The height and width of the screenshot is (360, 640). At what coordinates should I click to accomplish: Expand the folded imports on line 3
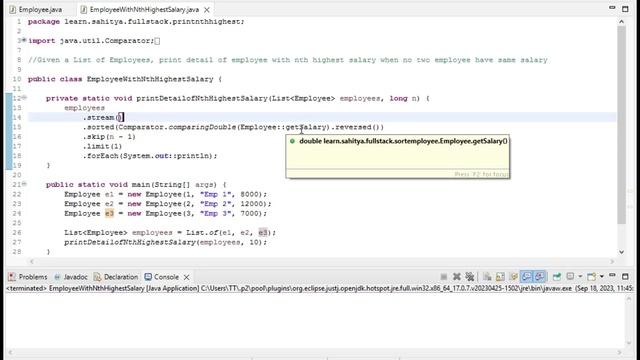[x=24, y=40]
